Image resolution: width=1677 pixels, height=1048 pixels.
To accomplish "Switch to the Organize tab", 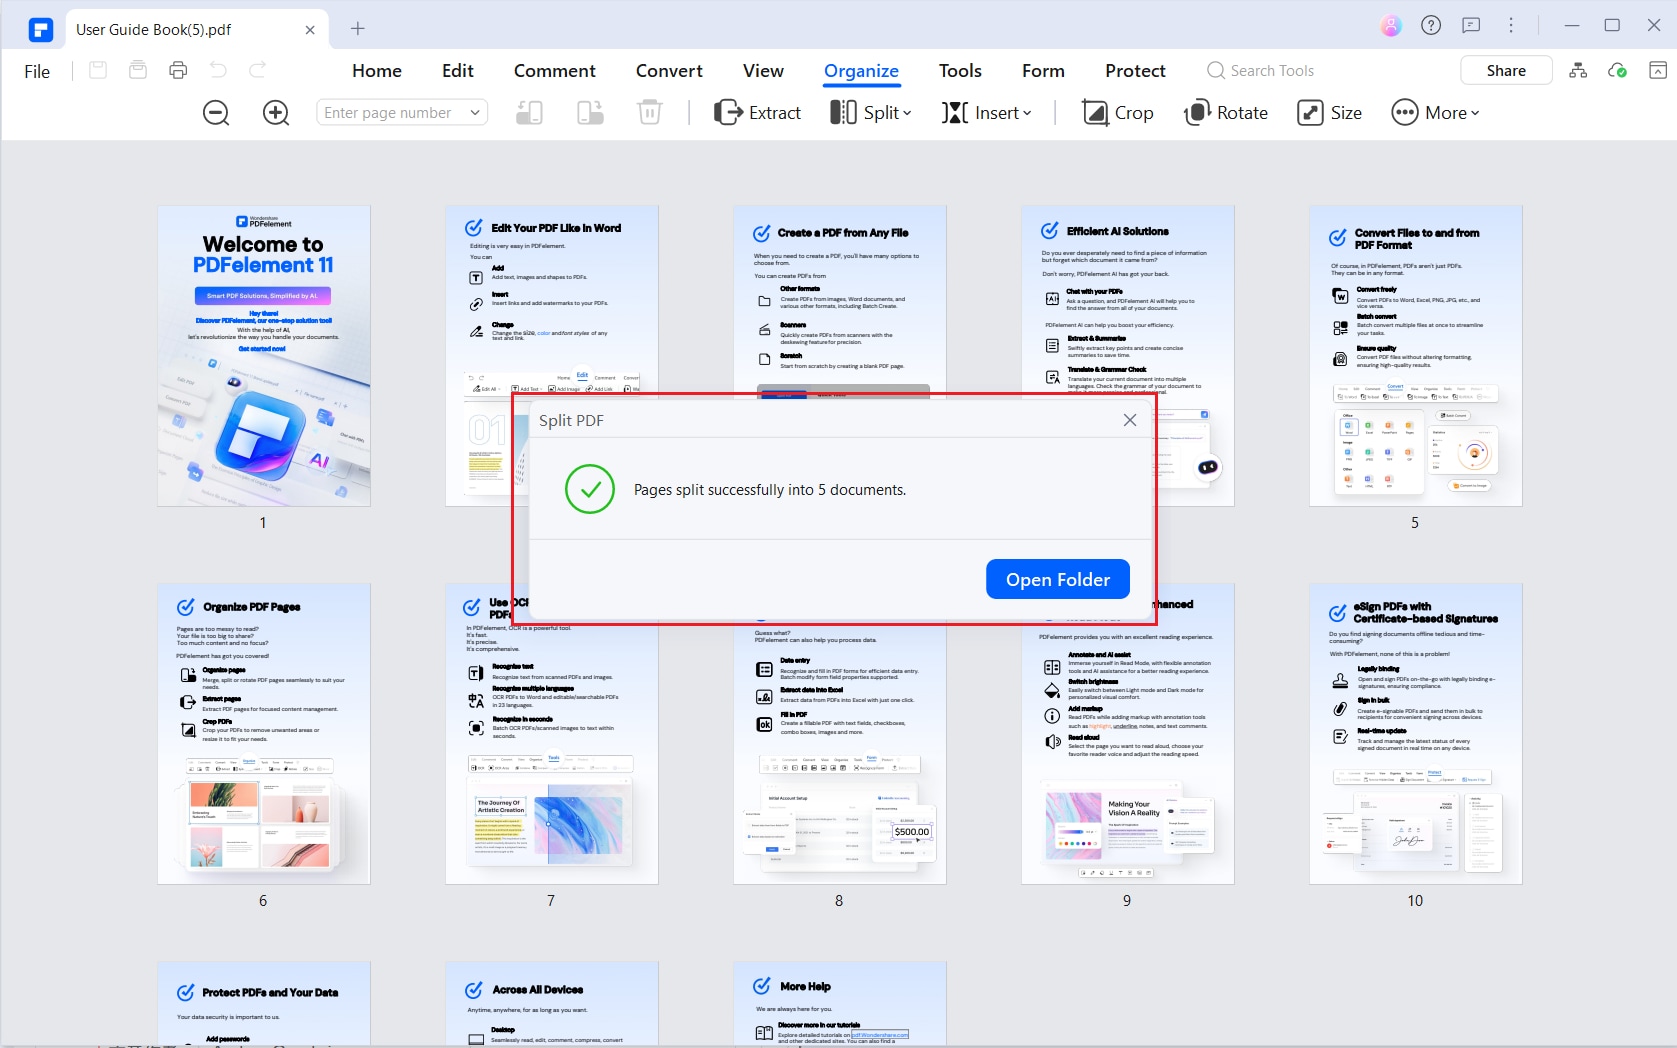I will point(861,71).
